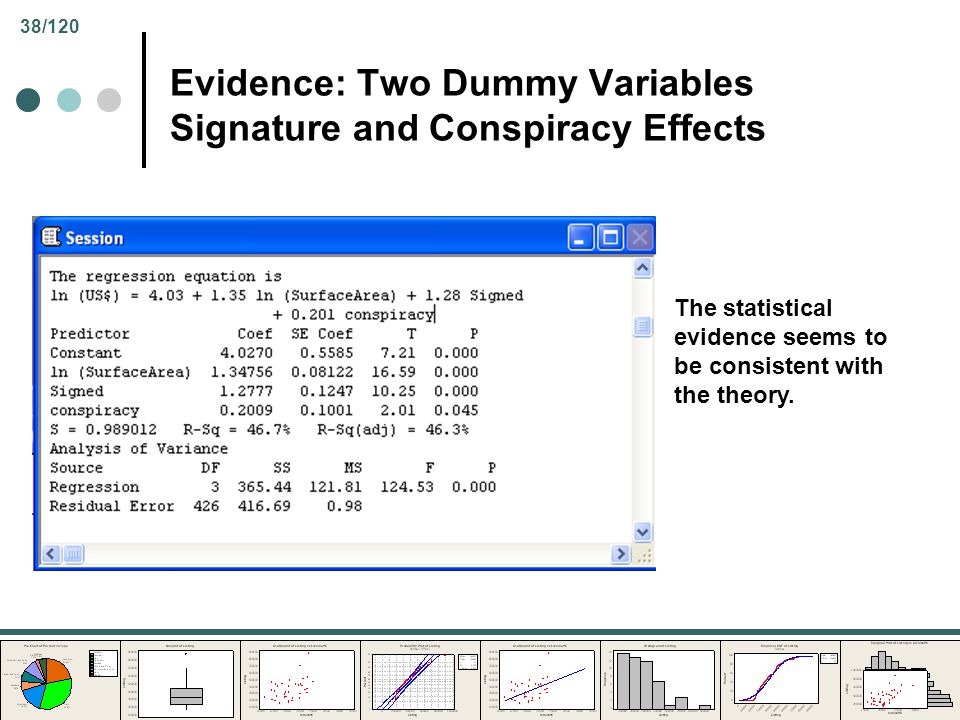Click the text 'The regression equation is'
This screenshot has height=720, width=960.
[165, 276]
